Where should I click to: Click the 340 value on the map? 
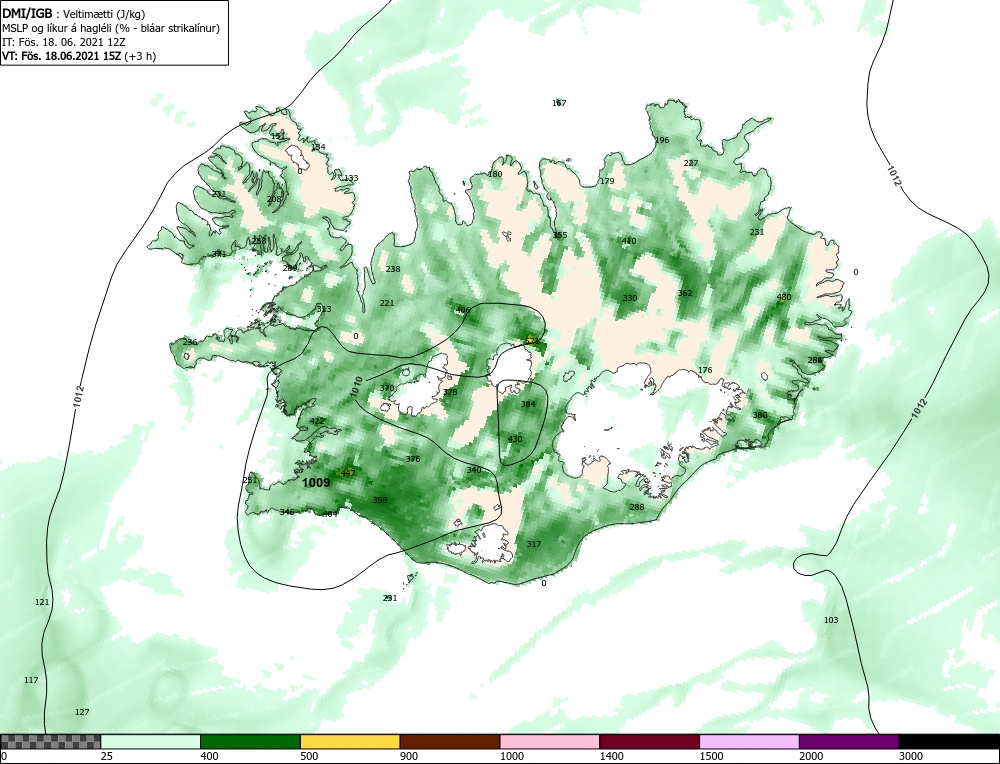click(474, 470)
